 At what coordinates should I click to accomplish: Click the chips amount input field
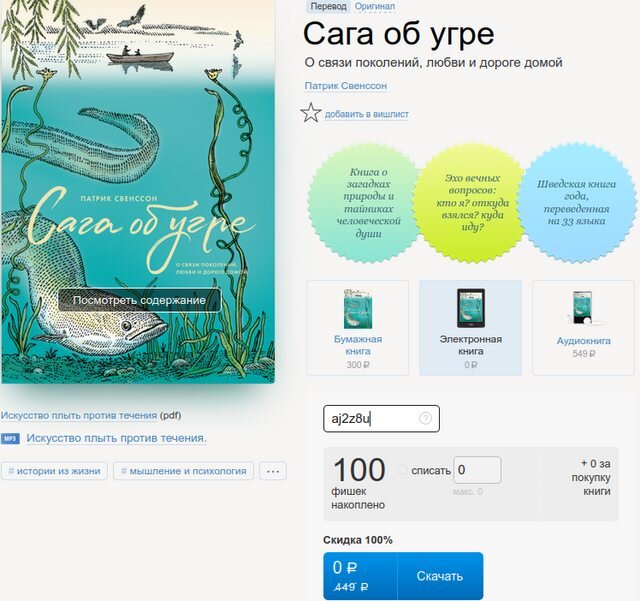coord(477,470)
